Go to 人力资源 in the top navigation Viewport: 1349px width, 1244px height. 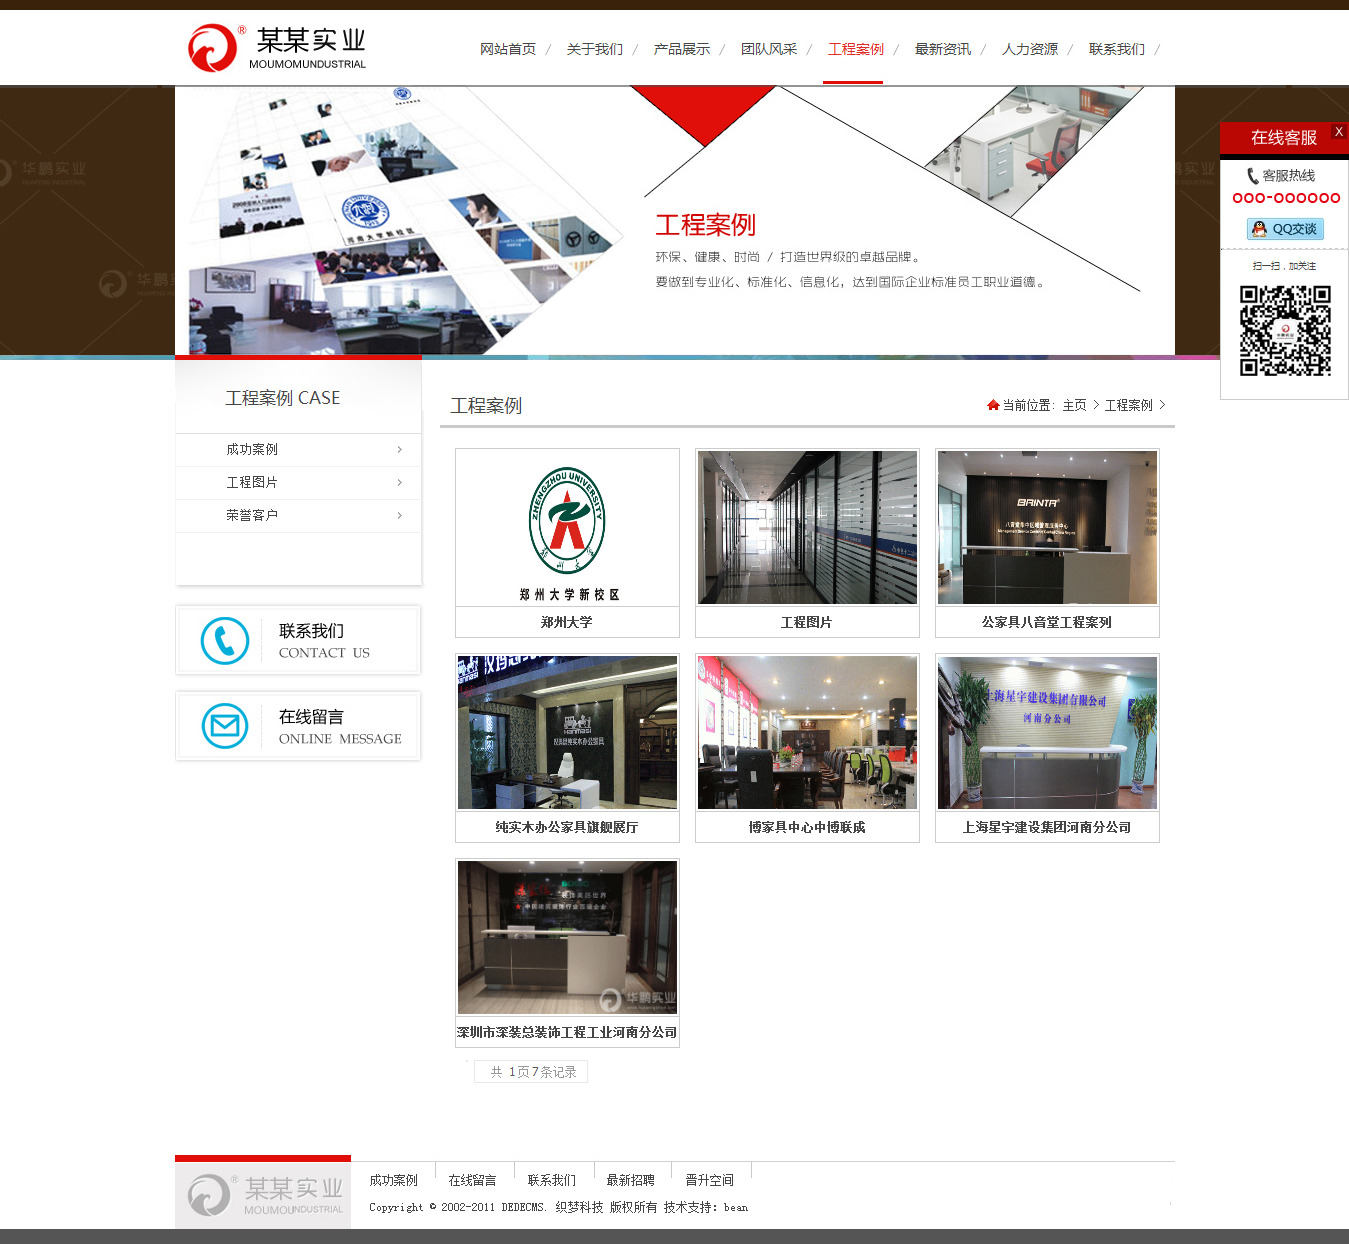(1029, 49)
